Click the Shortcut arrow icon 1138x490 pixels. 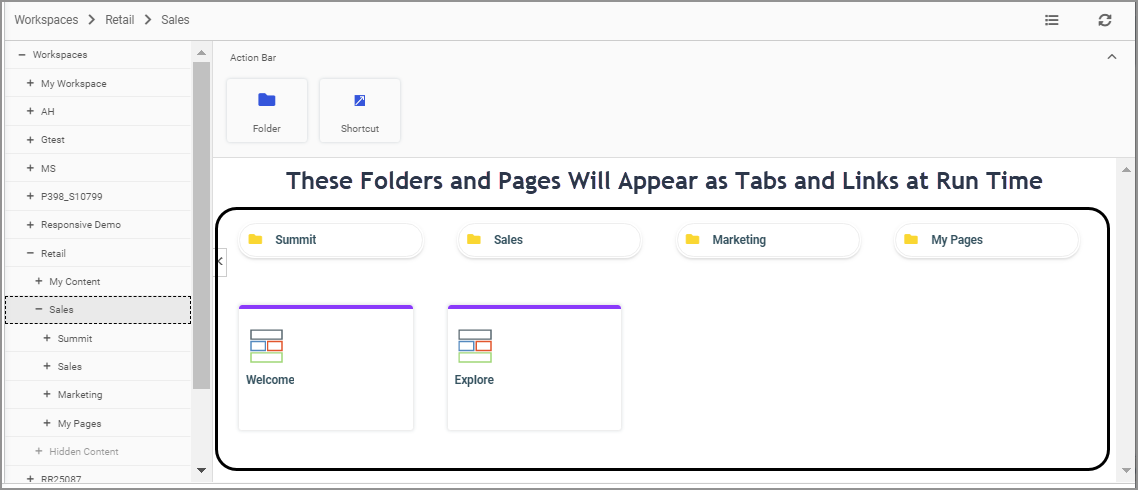tap(360, 100)
